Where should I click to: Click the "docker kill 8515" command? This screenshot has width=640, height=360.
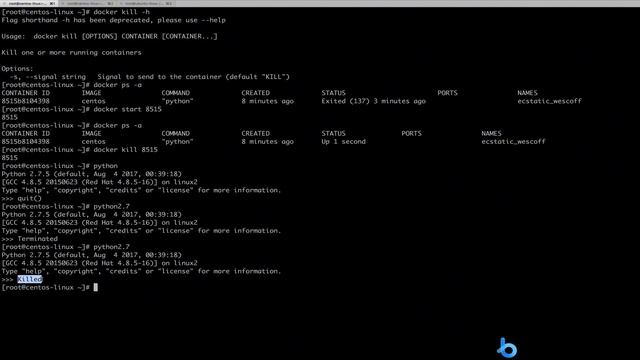click(125, 150)
